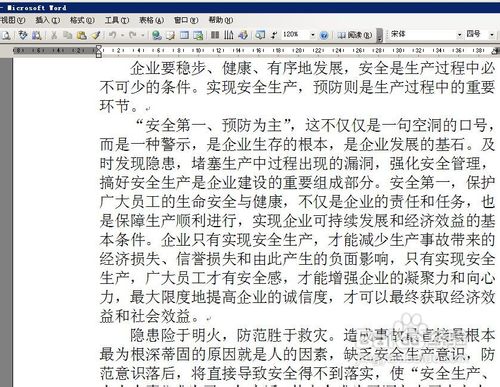Screen dimensions: 500x387
Task: Open the toolbar options arrow beside 阅读
Action: coord(379,36)
